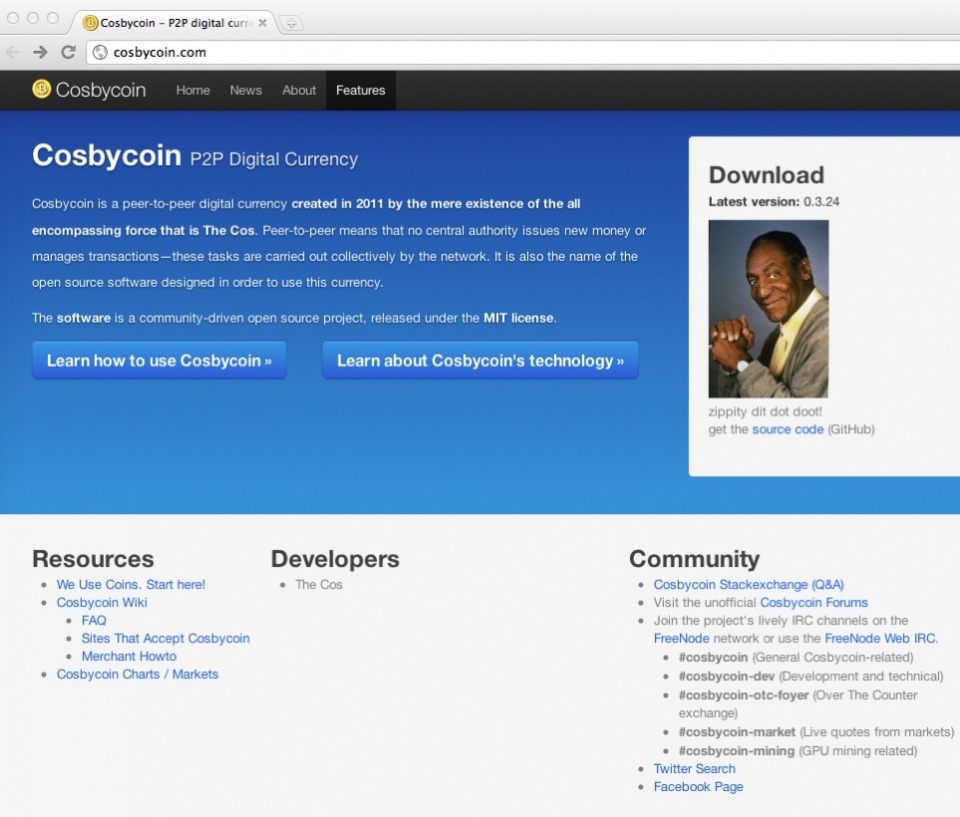The image size is (960, 817).
Task: Click Learn how to use Cosbycoin button
Action: coord(159,361)
